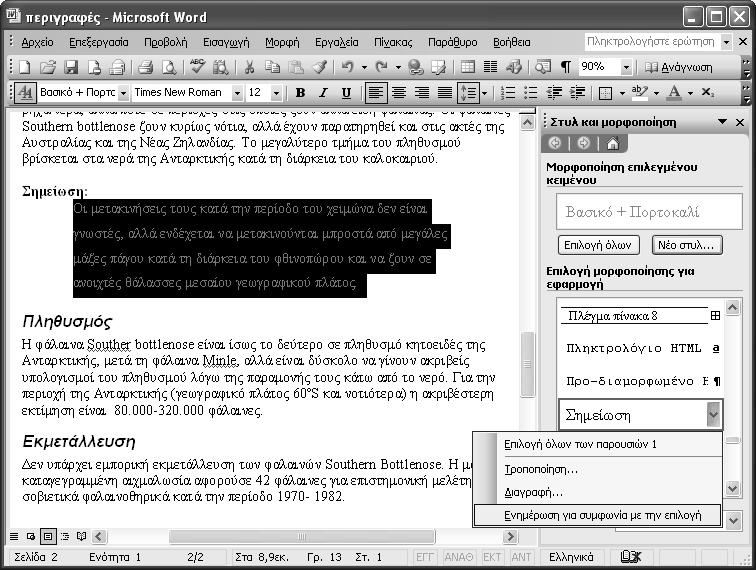The height and width of the screenshot is (570, 756).
Task: Click the numbered list icon
Action: pyautogui.click(x=508, y=93)
